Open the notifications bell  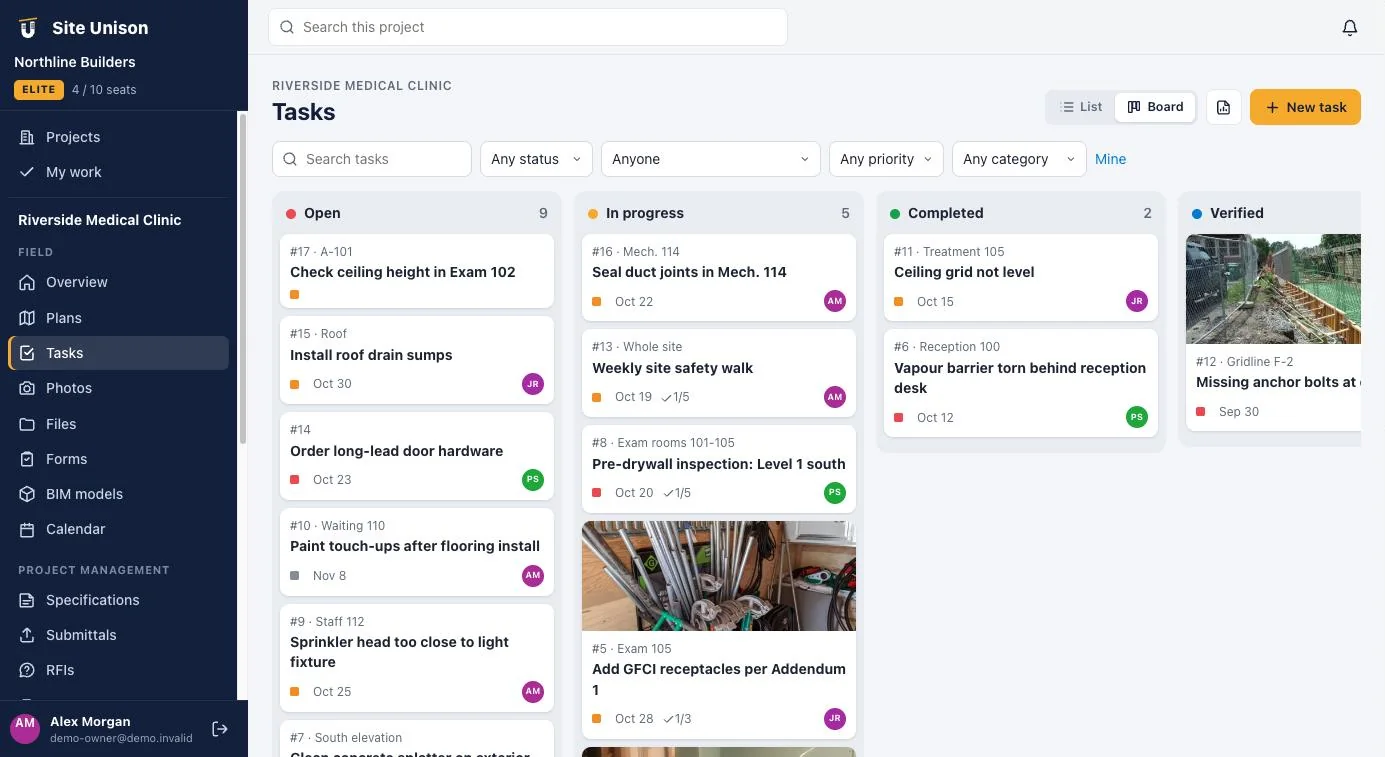(1350, 27)
